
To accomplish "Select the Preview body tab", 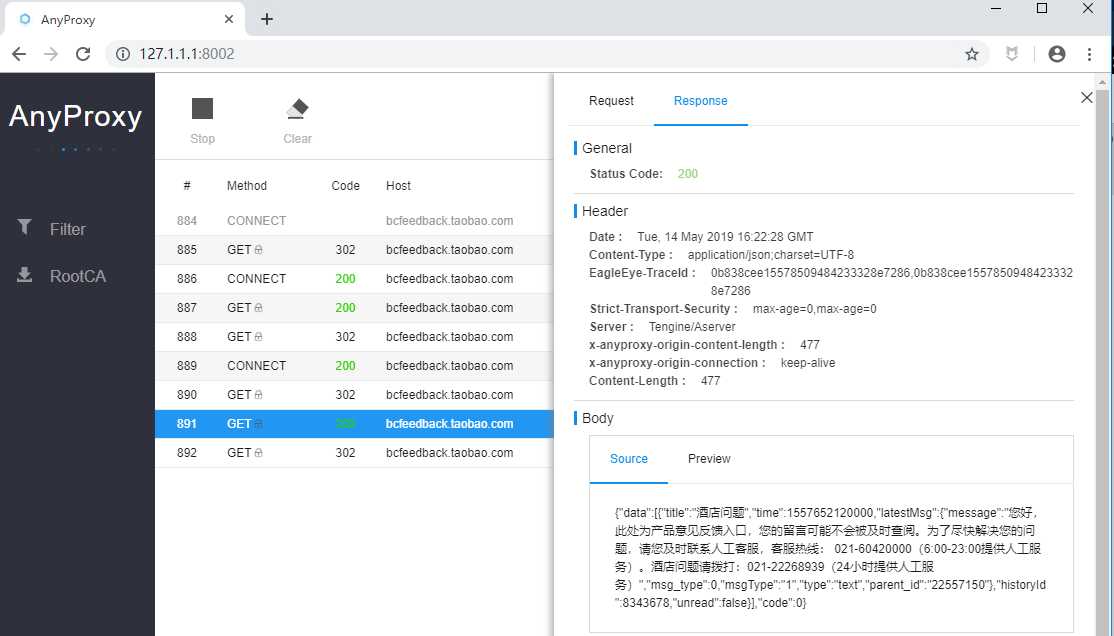I will coord(709,459).
